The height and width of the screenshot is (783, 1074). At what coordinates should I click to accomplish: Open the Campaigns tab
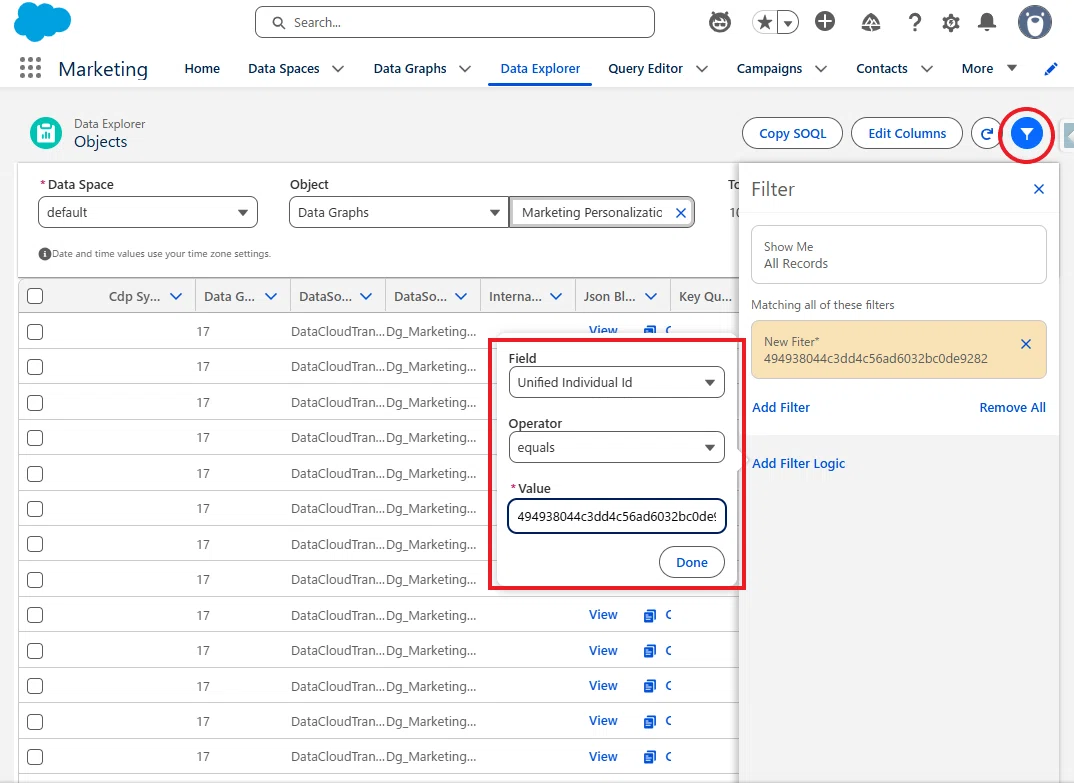tap(769, 69)
